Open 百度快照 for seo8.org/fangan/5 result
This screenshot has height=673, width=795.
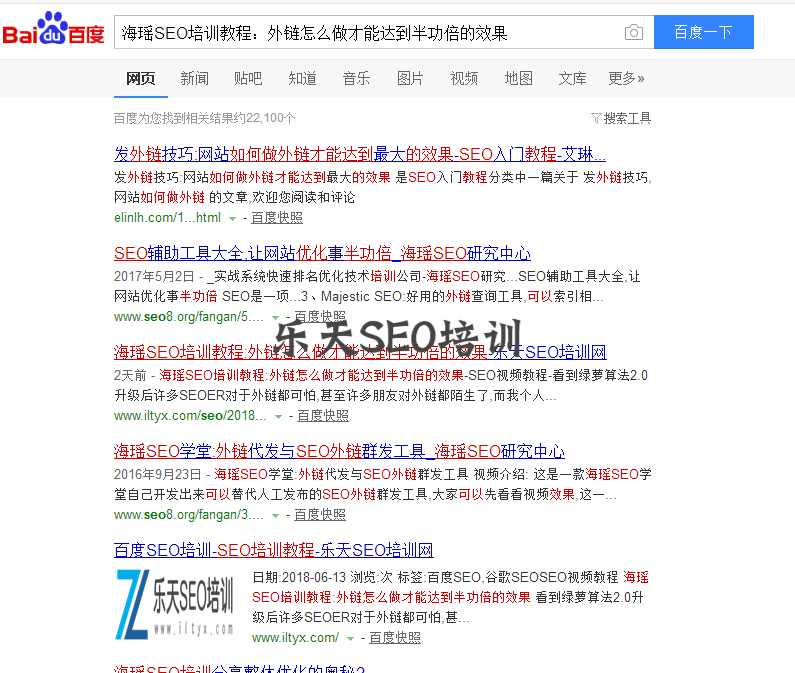320,316
